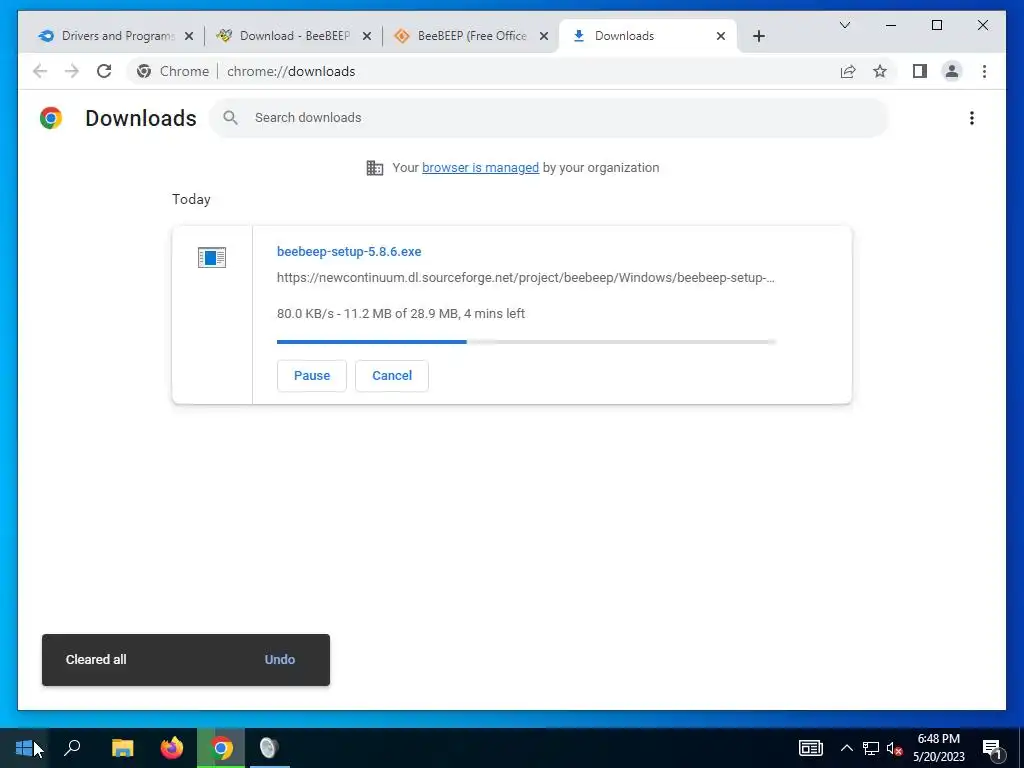The height and width of the screenshot is (768, 1024).
Task: Click the muted volume tray icon
Action: click(894, 748)
